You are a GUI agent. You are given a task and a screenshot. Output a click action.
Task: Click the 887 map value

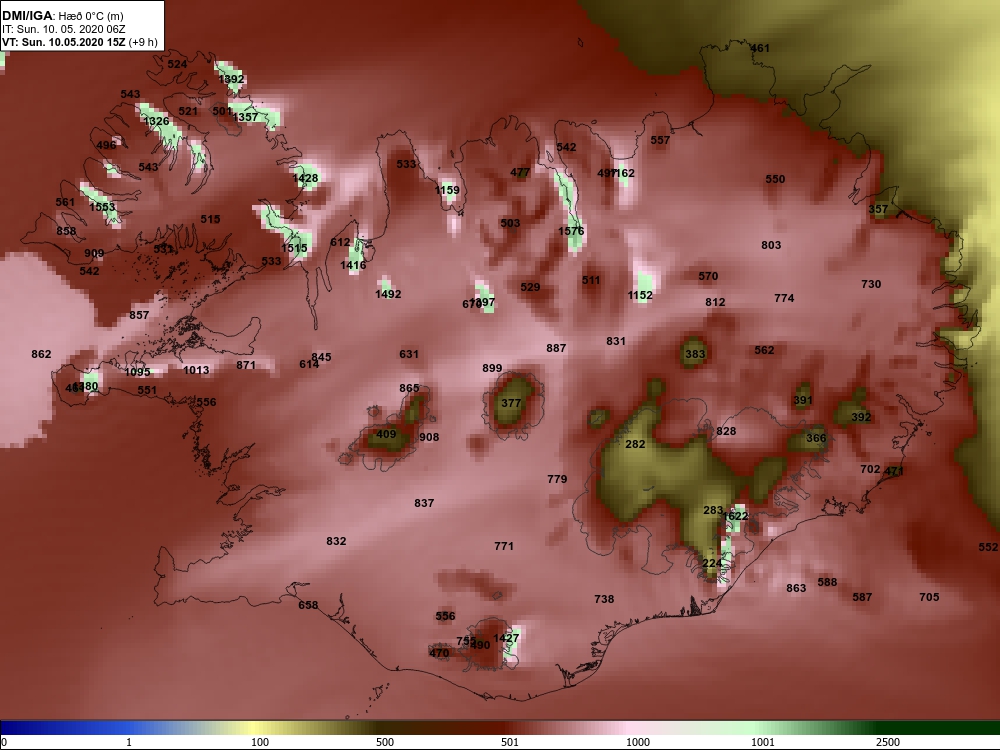click(x=556, y=348)
